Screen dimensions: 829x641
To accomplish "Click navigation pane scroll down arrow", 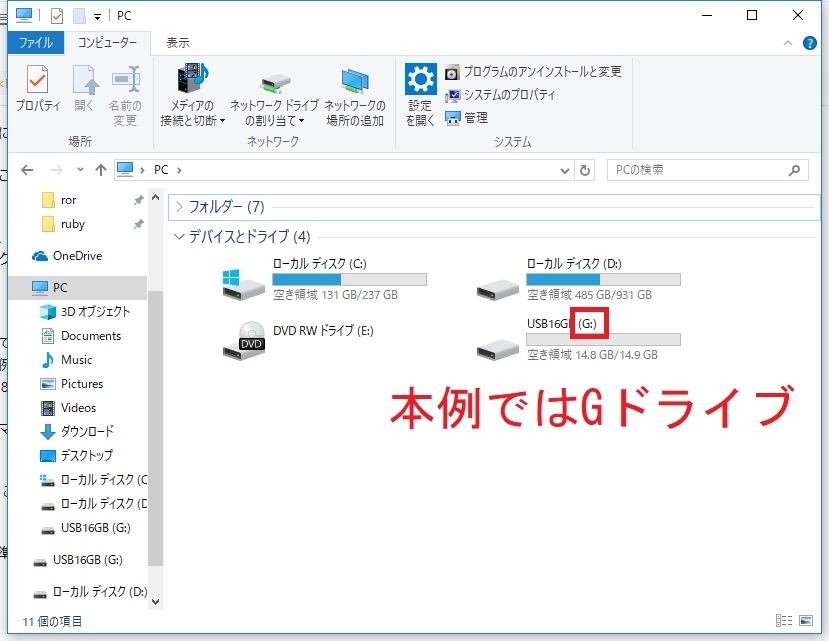I will [x=155, y=601].
